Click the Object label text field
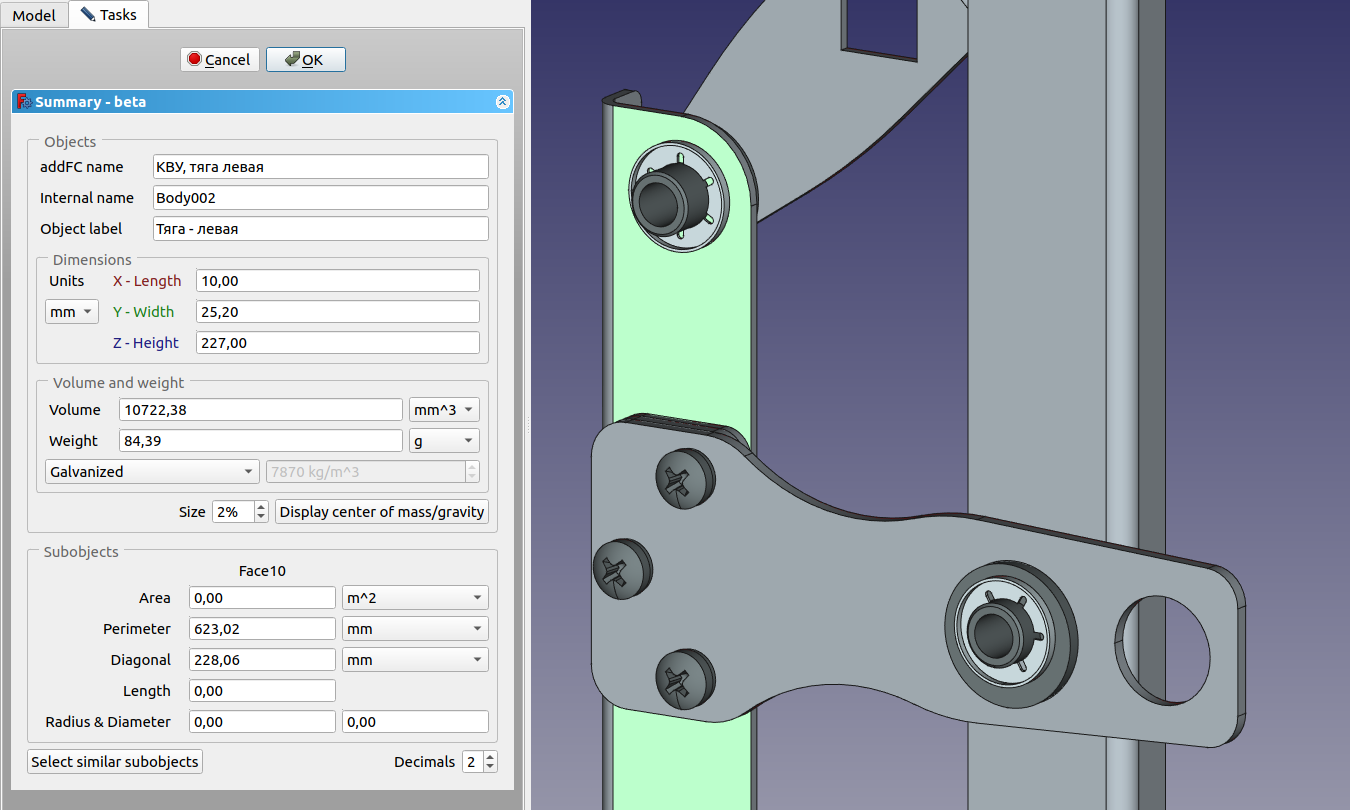1350x810 pixels. (320, 229)
